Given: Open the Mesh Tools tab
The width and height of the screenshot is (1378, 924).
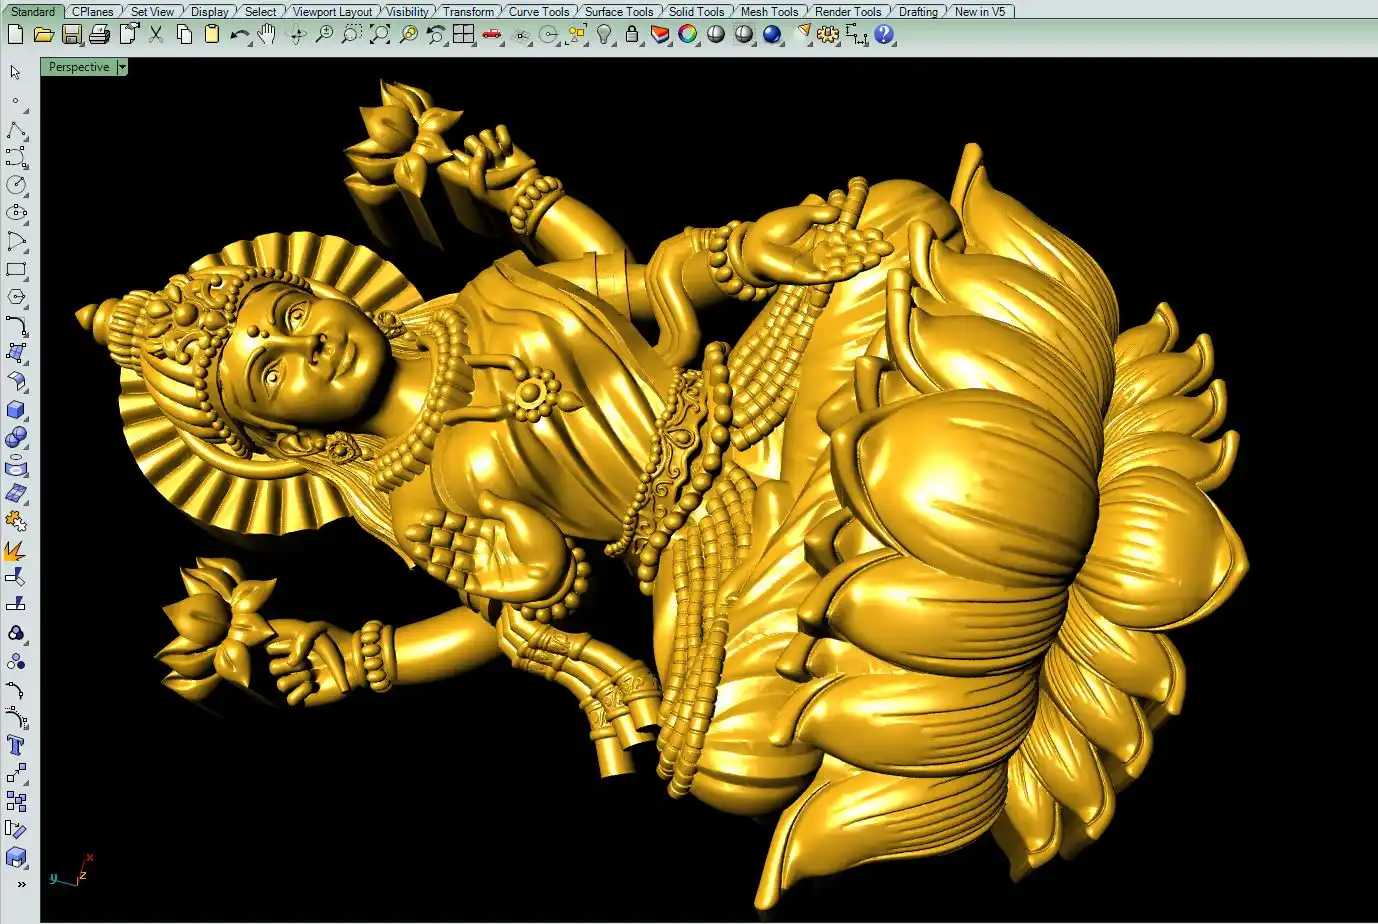Looking at the screenshot, I should point(769,12).
